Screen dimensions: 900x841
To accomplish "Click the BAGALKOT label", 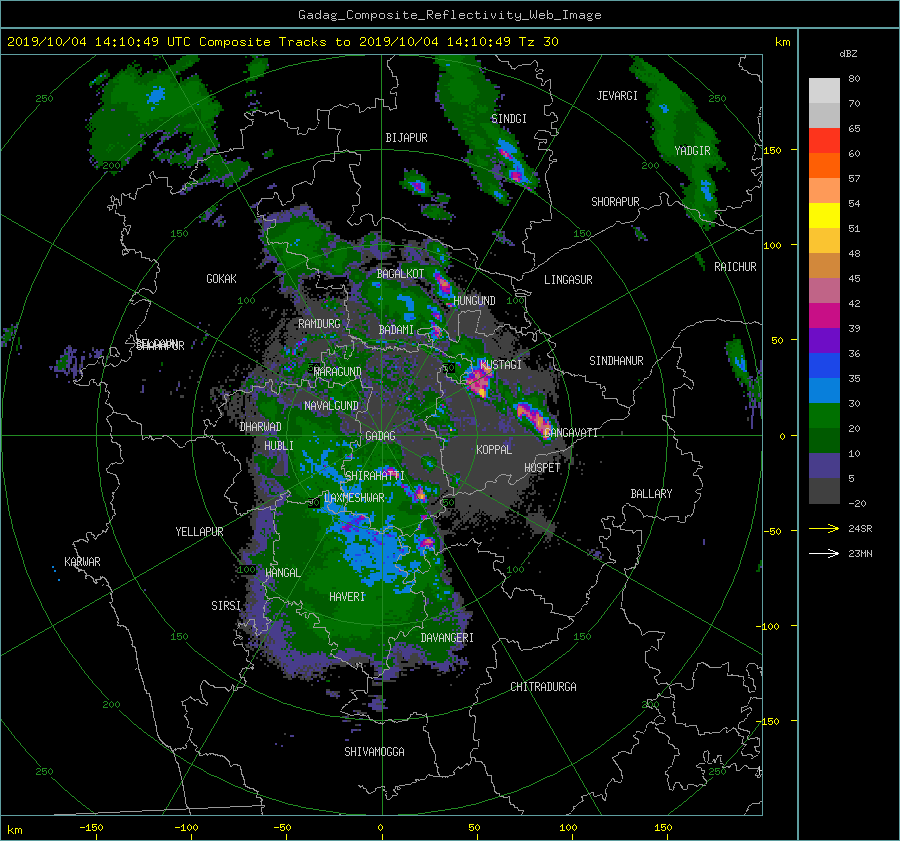I will click(400, 274).
